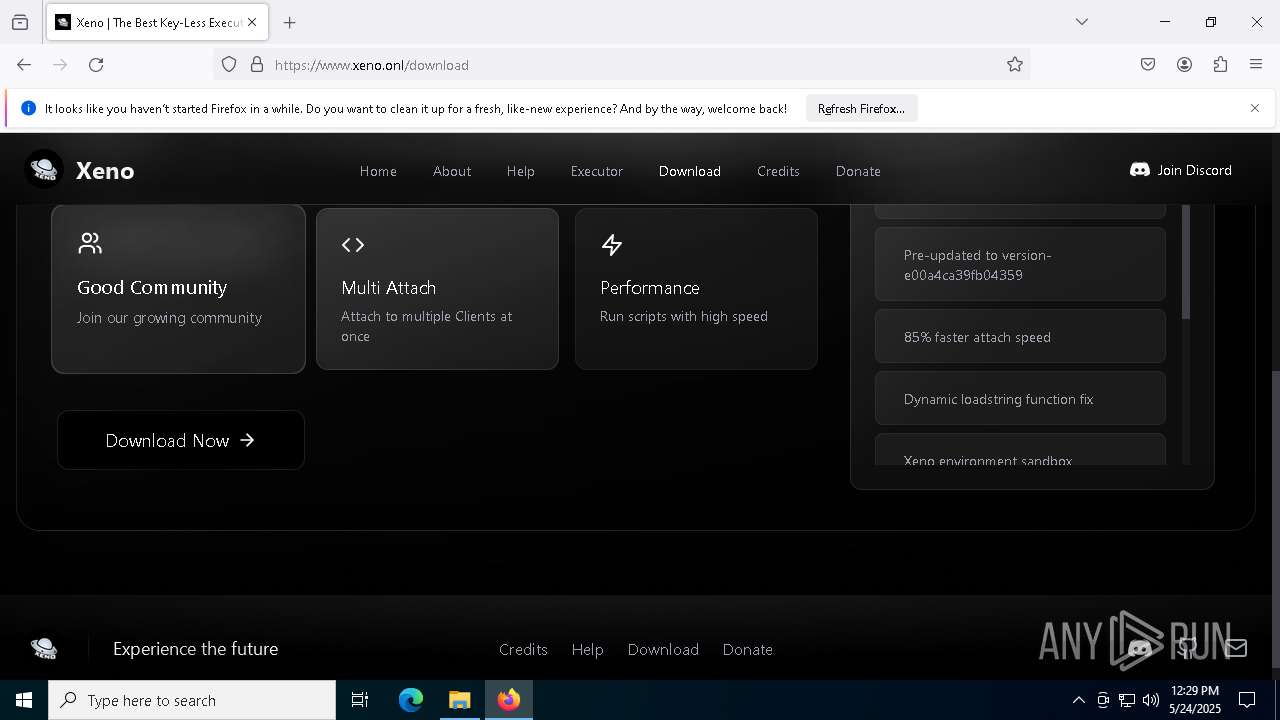
Task: Show hidden system tray icons
Action: click(1078, 700)
